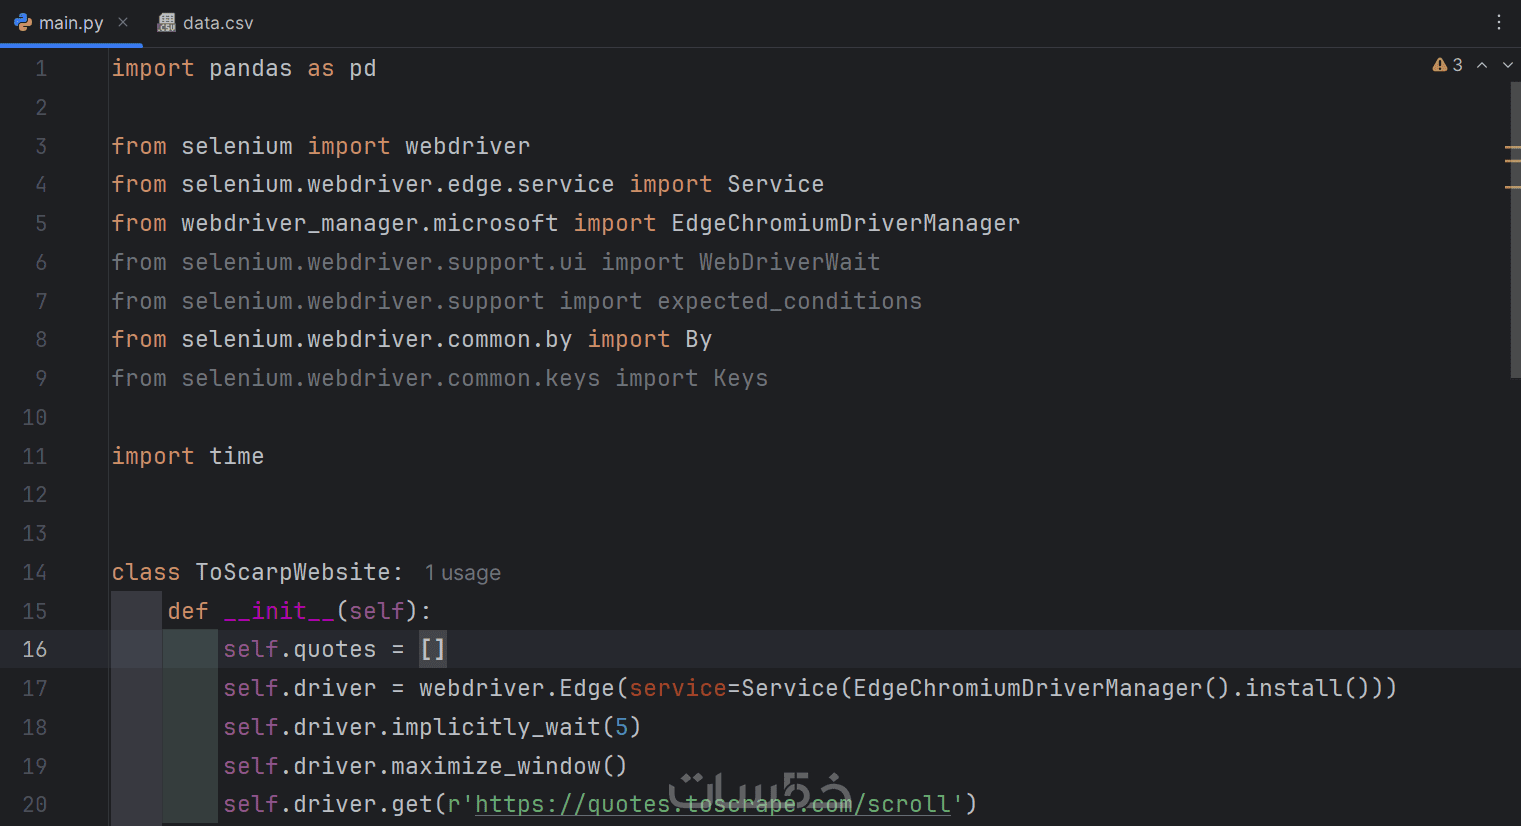Screen dimensions: 1521x826
Task: Click "By" at the end of line 8
Action: coord(698,339)
